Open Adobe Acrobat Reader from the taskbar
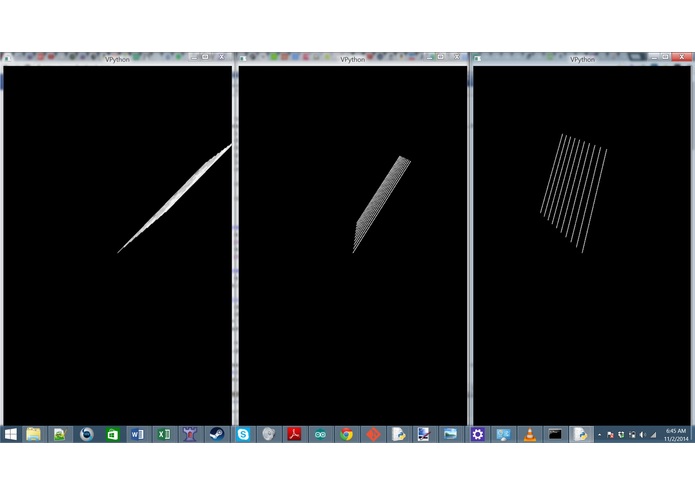The height and width of the screenshot is (494, 695). [x=294, y=434]
